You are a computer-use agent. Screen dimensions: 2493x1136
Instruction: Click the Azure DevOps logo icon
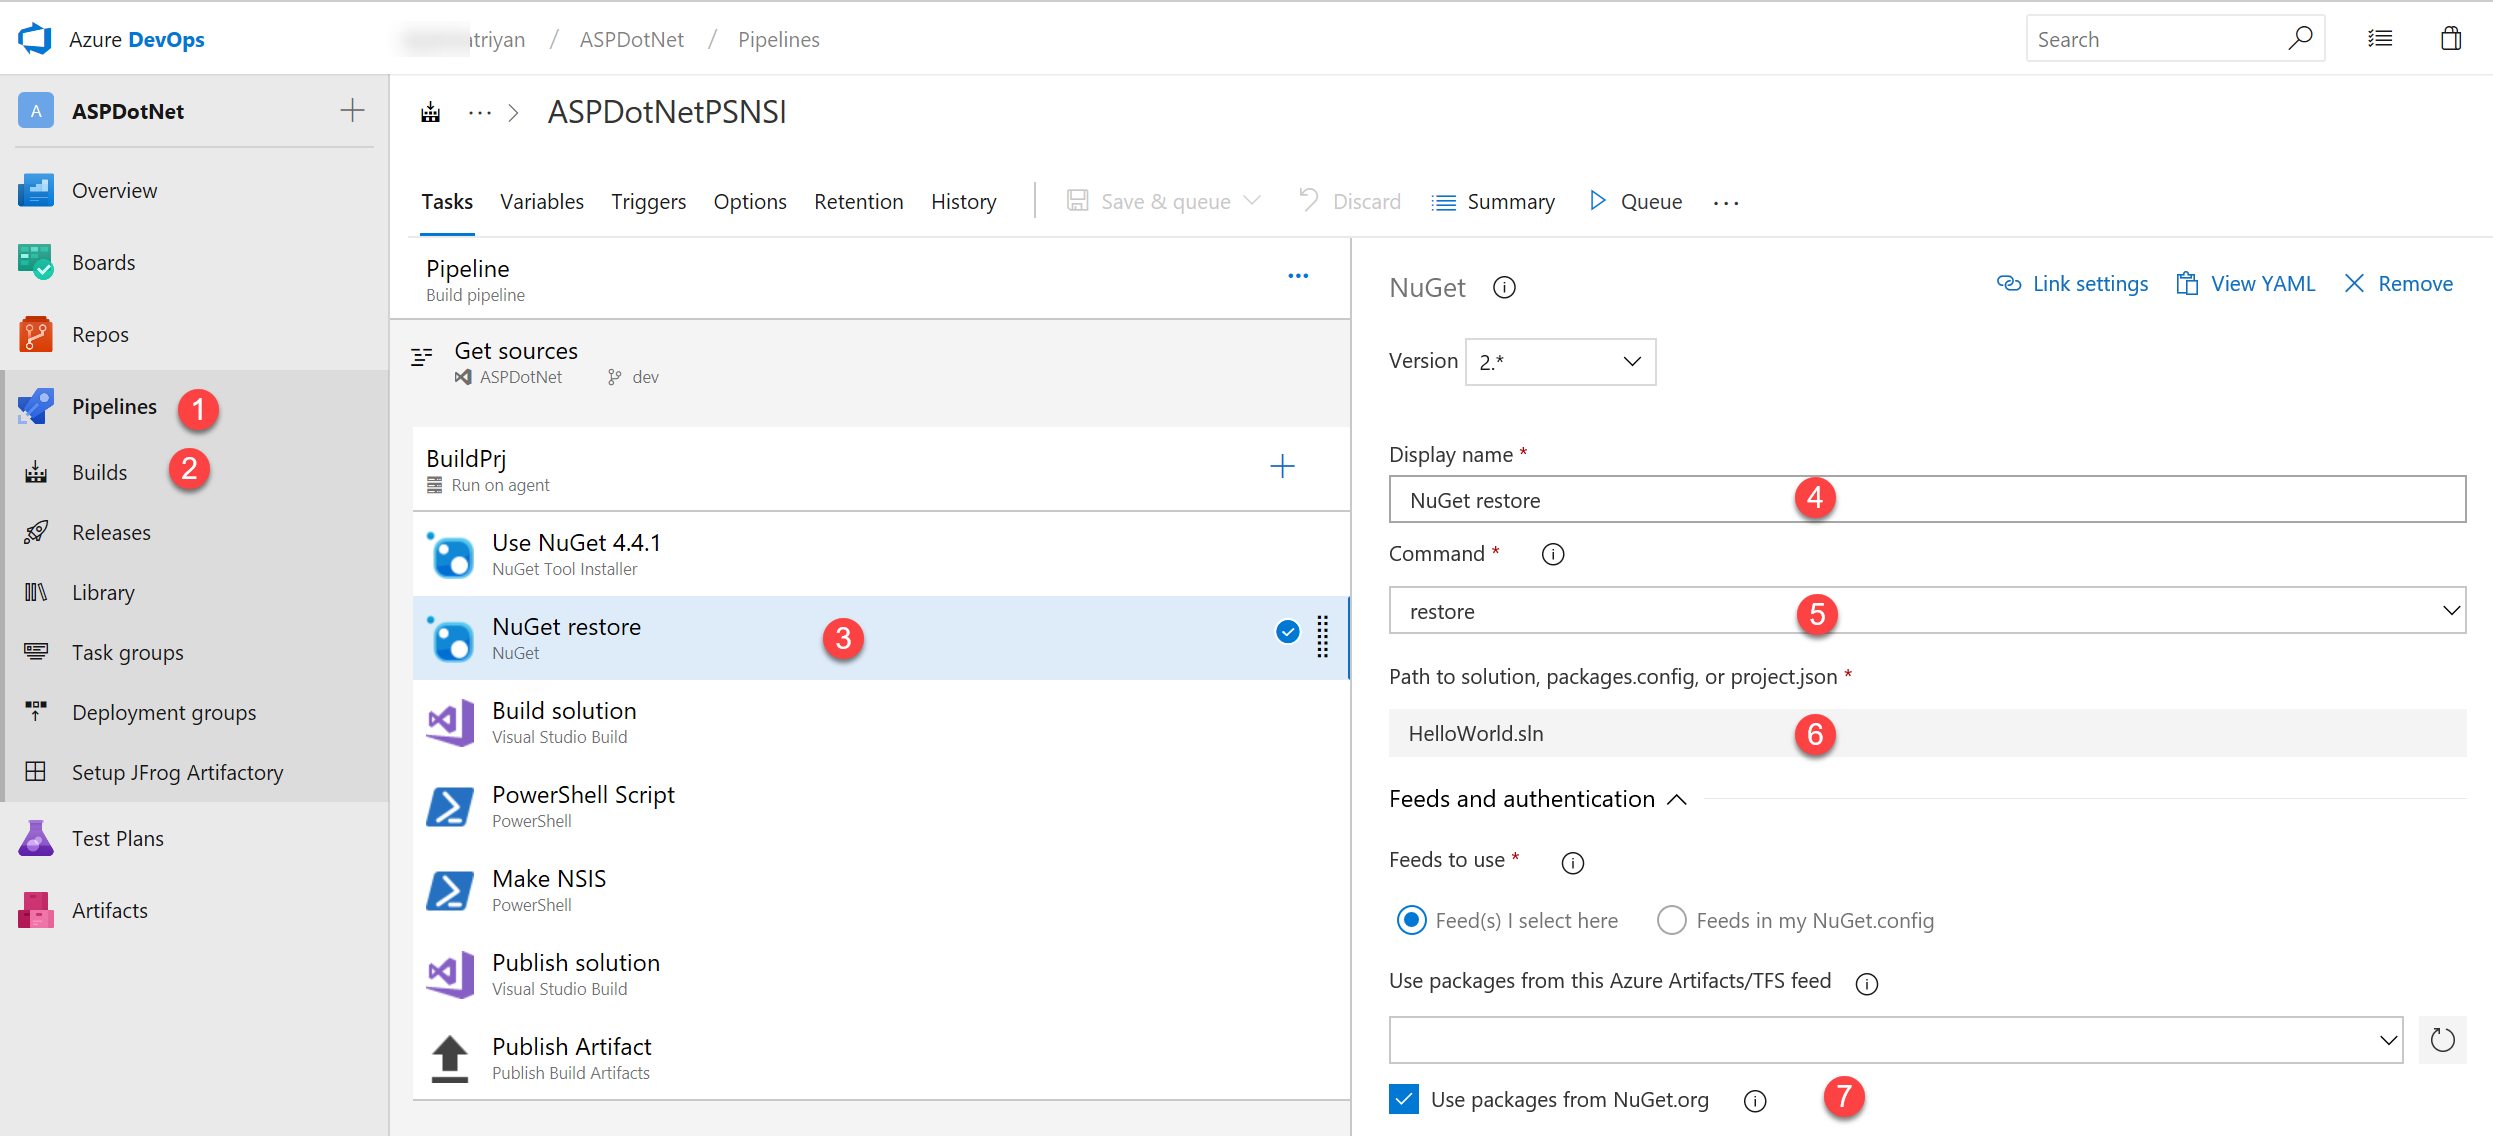click(36, 39)
